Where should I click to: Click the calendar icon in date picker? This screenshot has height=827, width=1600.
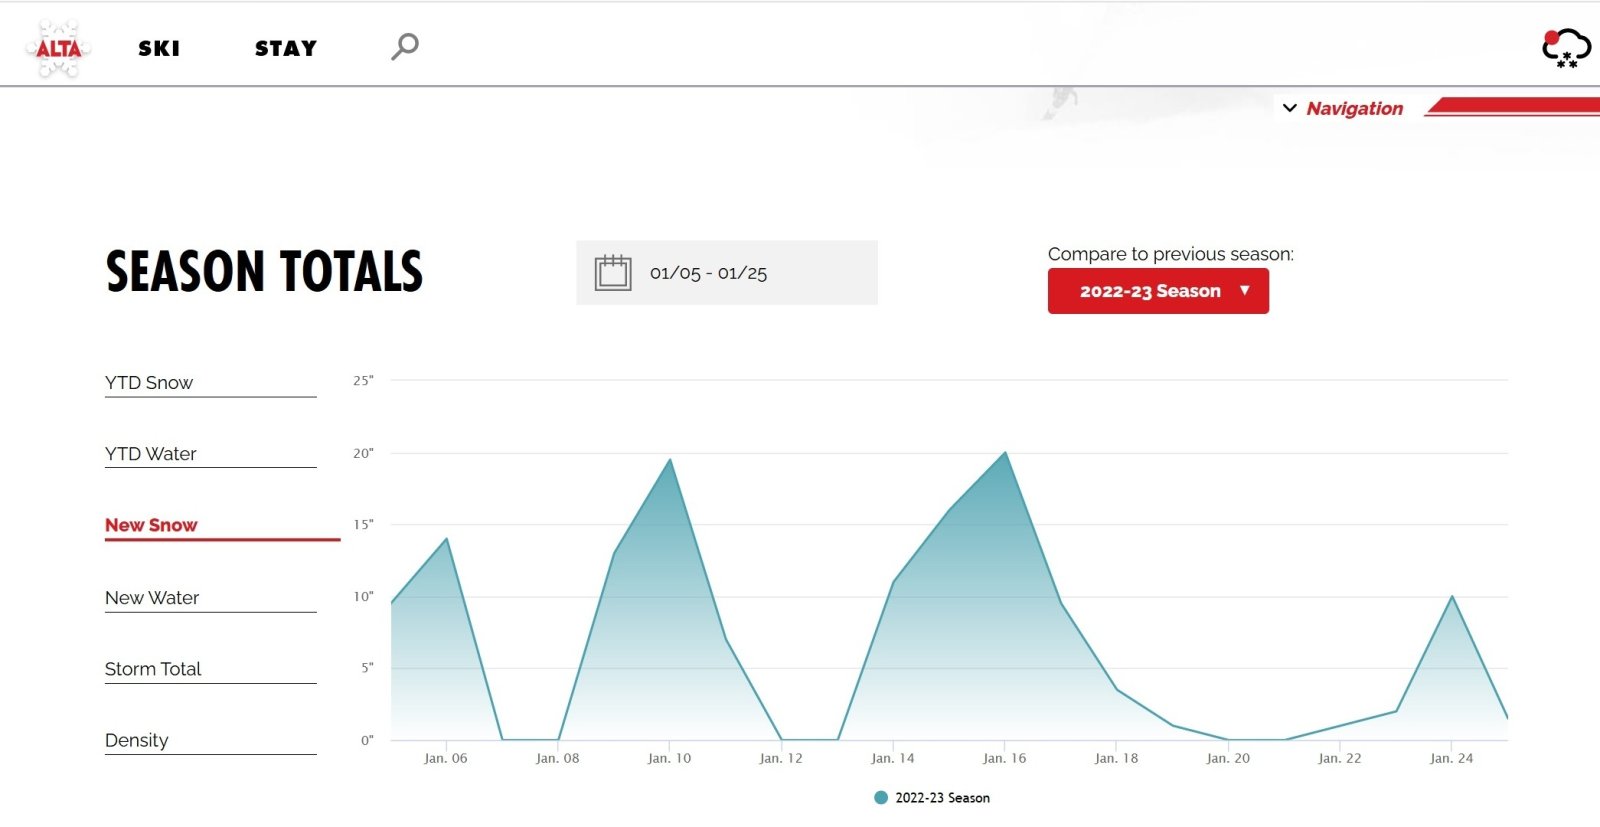pos(613,273)
